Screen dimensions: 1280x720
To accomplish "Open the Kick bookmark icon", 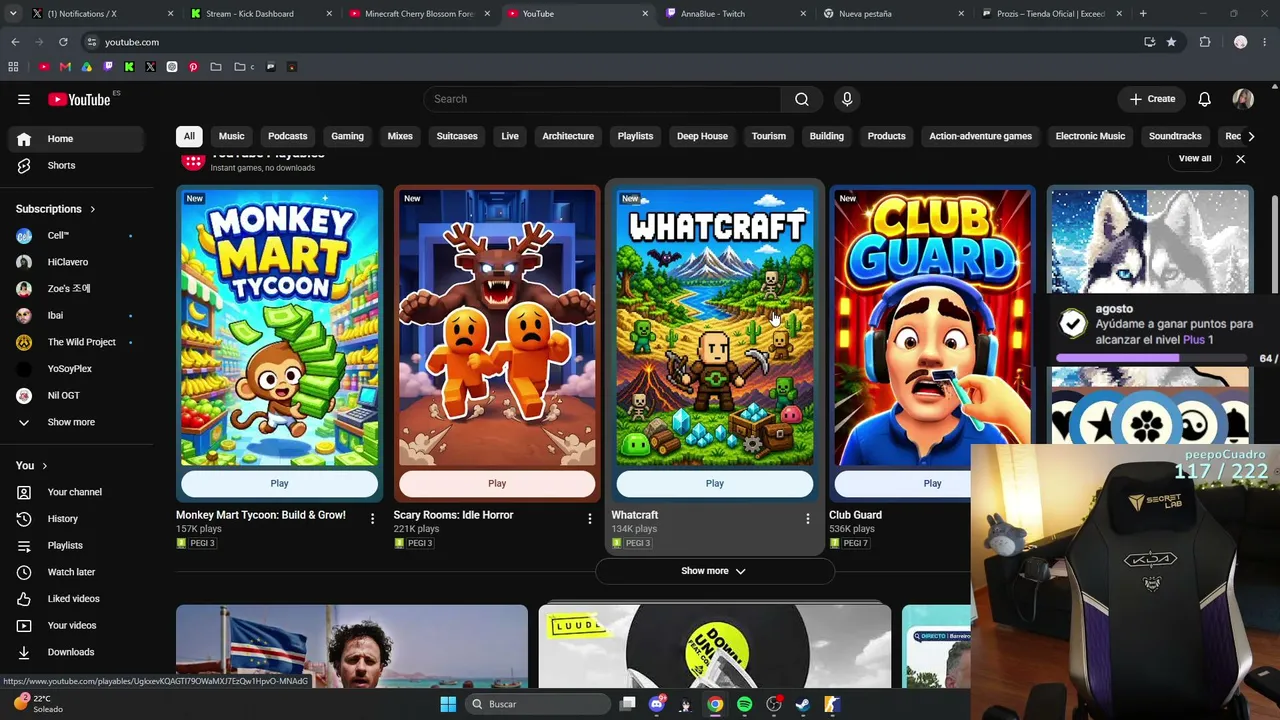I will (x=129, y=67).
